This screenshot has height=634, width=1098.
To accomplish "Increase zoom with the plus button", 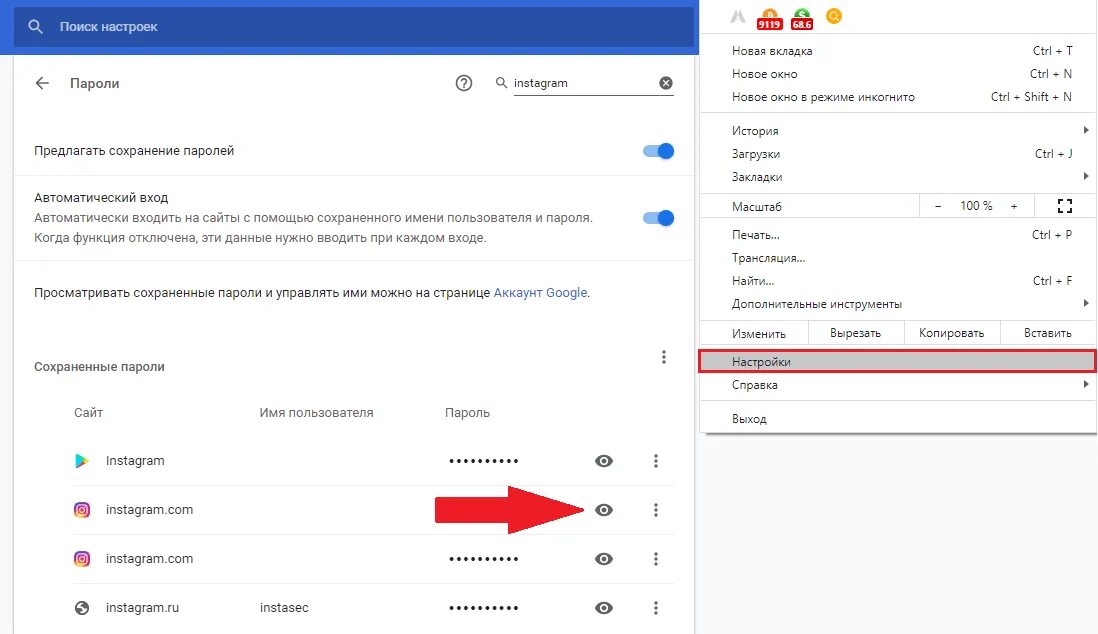I will (x=1014, y=206).
